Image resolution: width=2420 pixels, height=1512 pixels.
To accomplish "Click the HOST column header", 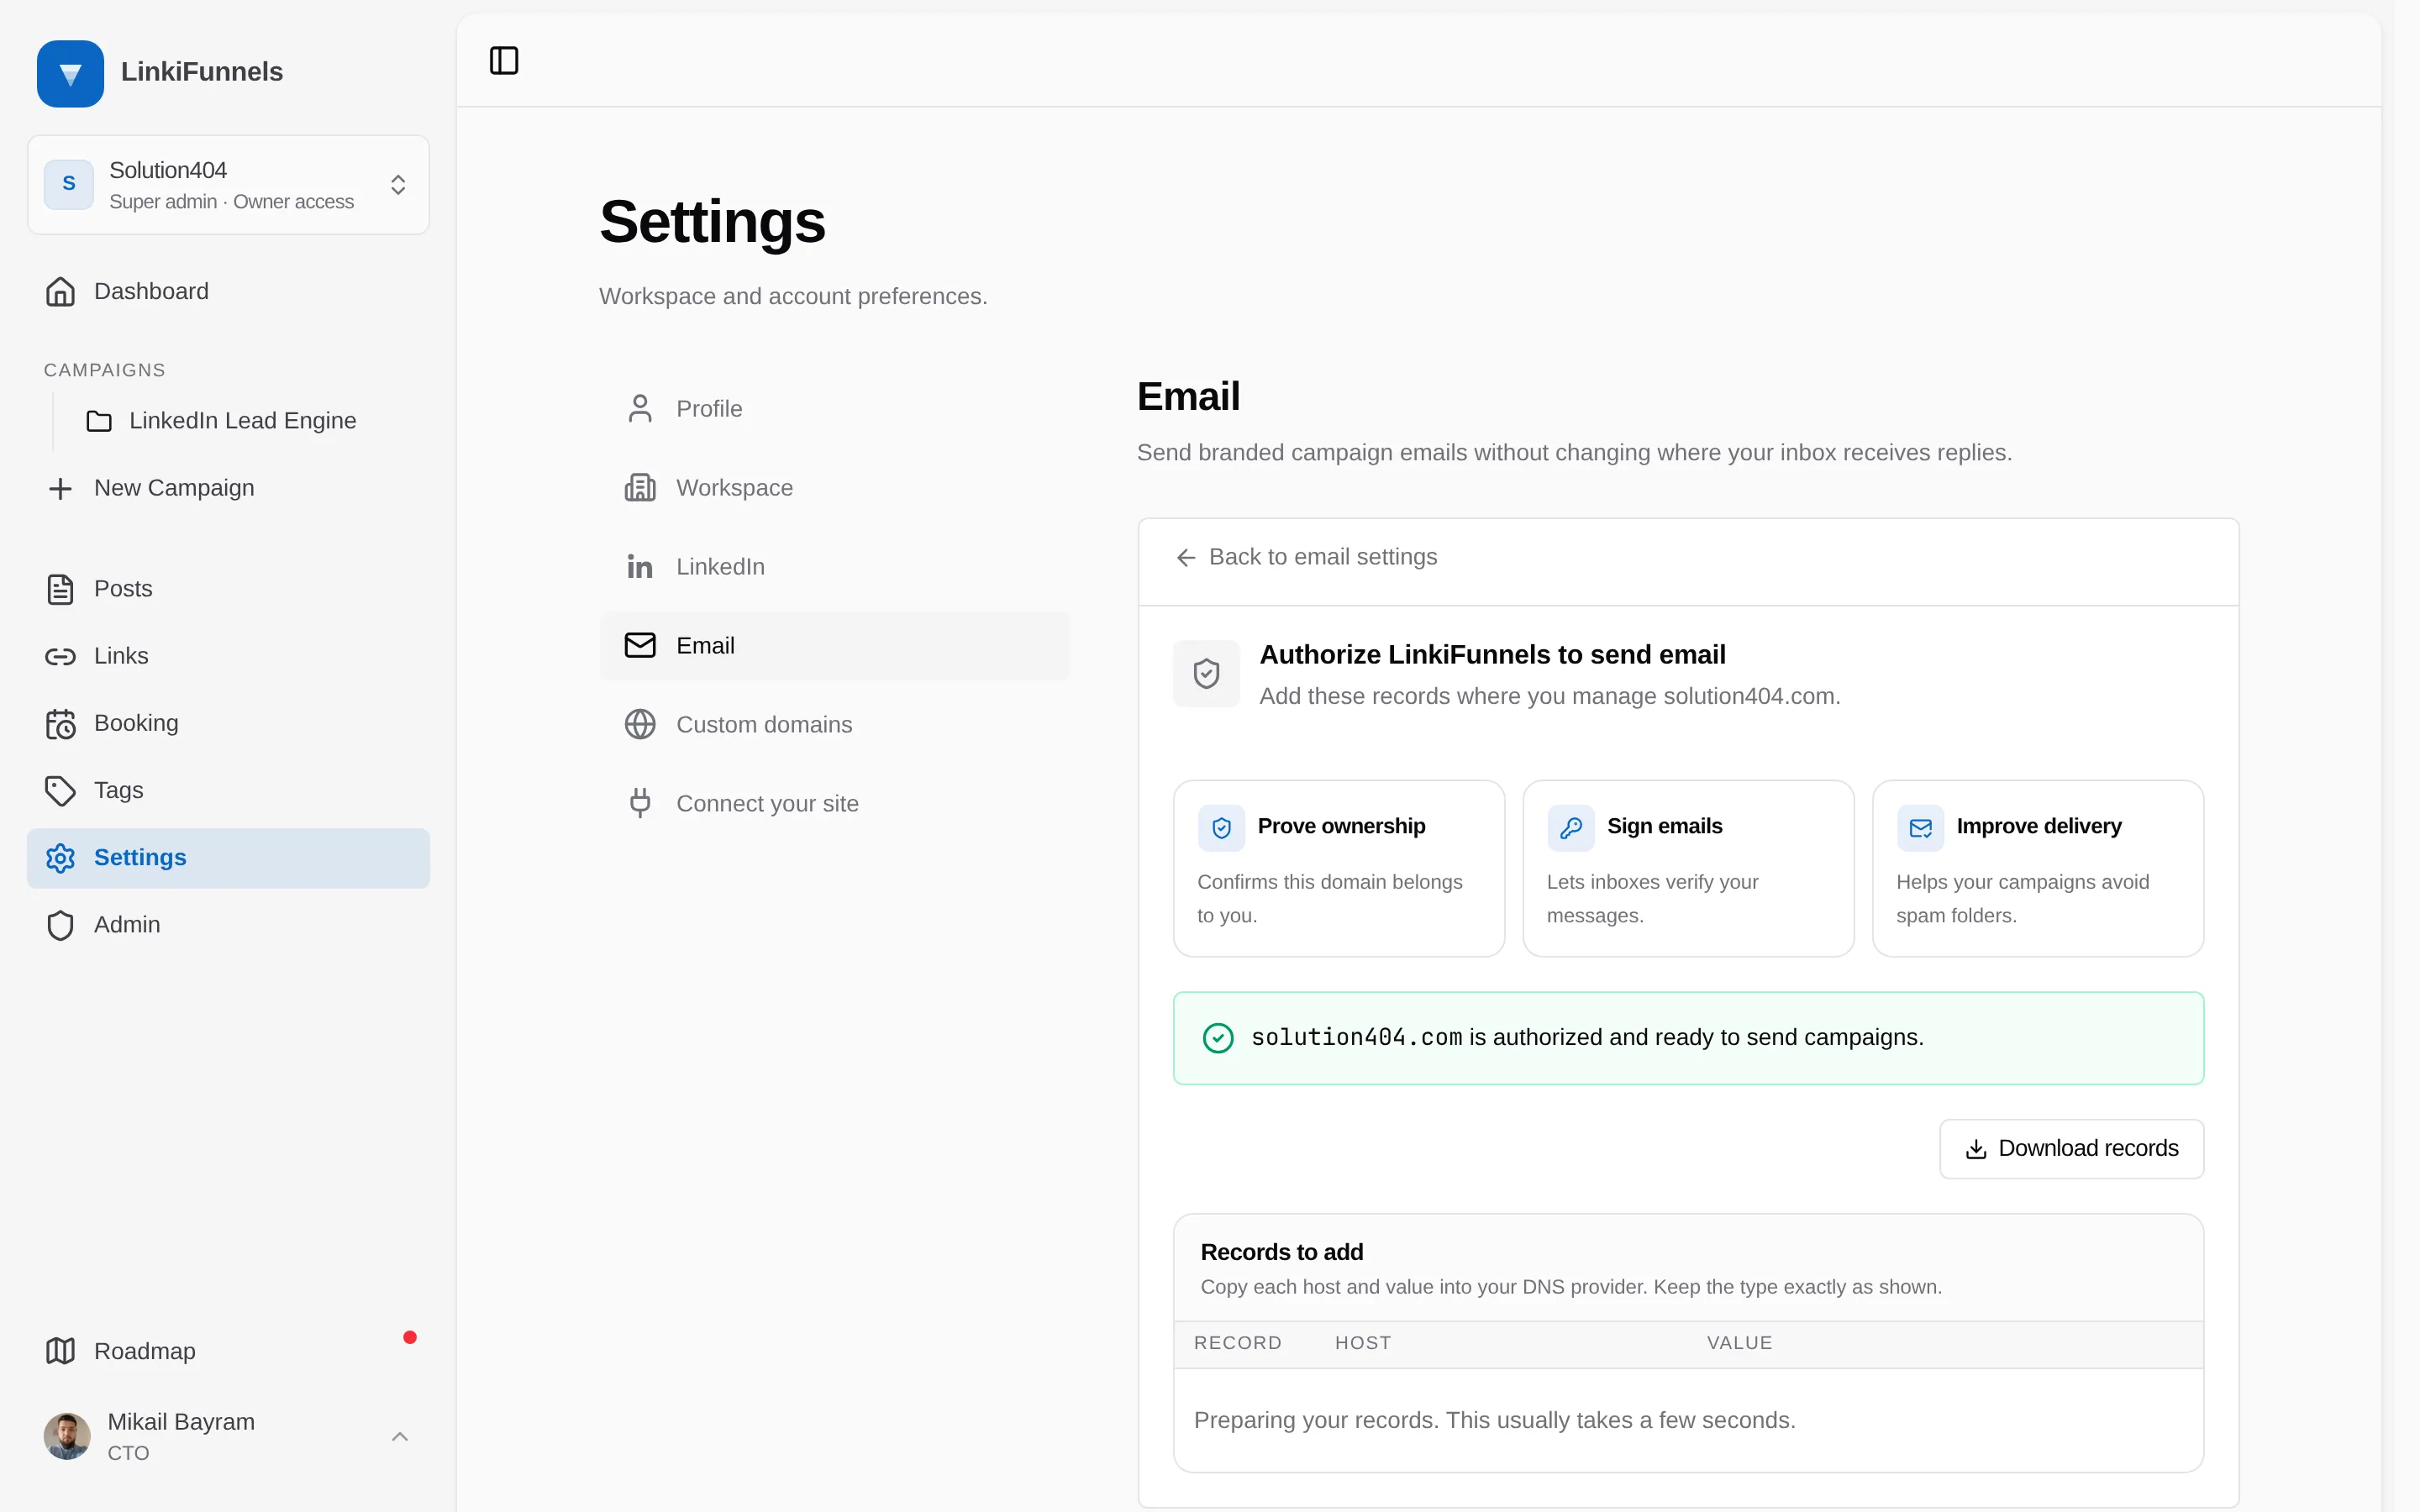I will (1363, 1343).
